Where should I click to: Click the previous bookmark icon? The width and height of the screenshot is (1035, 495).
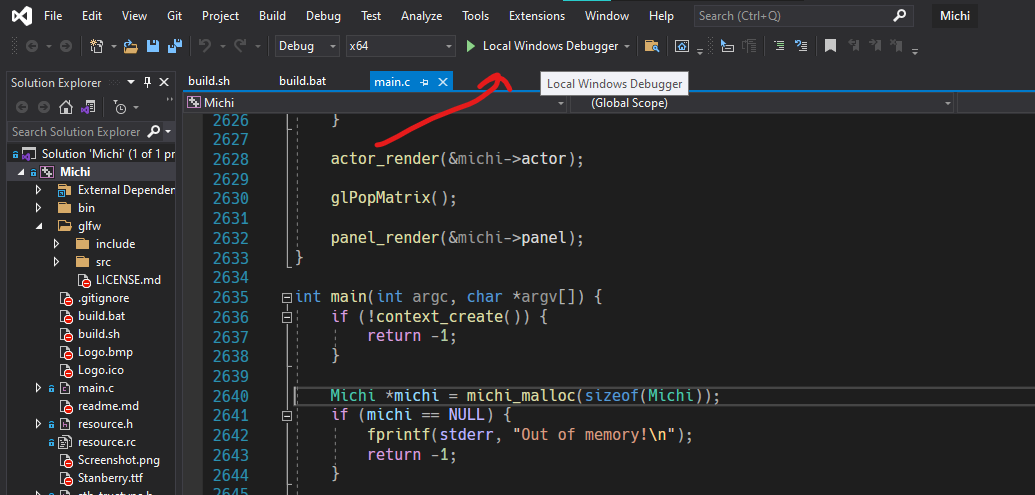click(853, 46)
